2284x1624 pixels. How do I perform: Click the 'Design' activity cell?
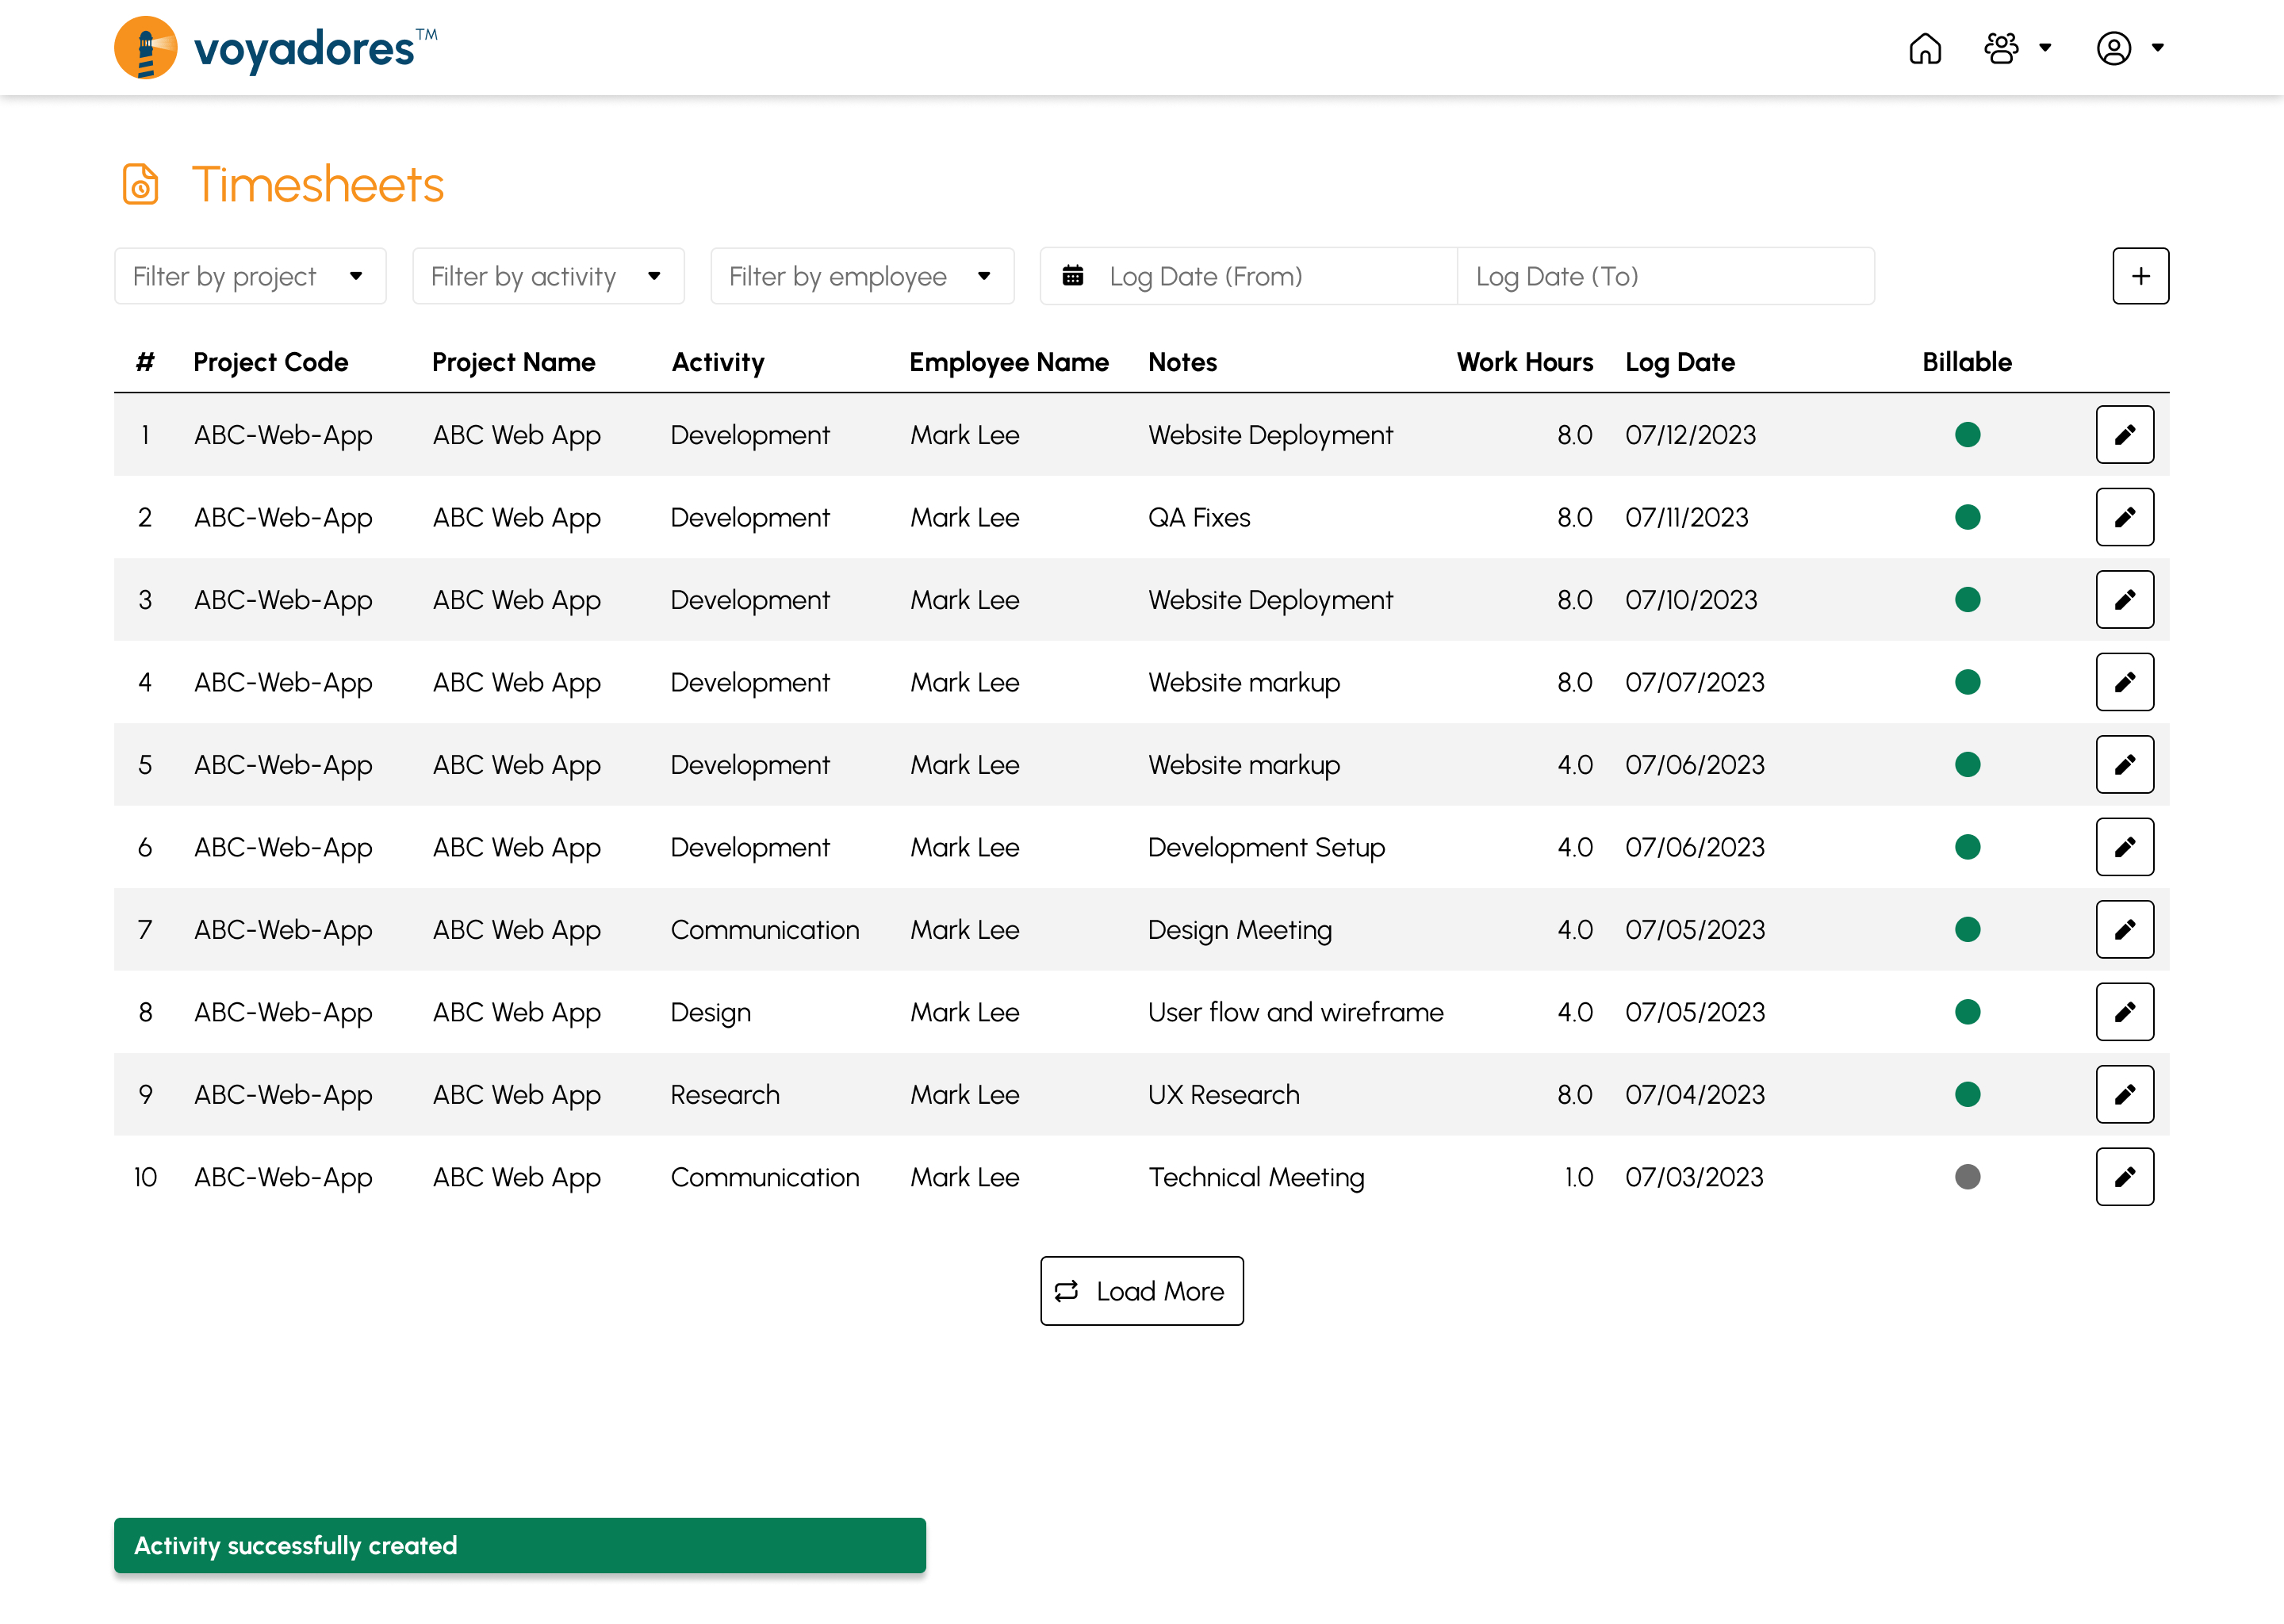pos(710,1012)
